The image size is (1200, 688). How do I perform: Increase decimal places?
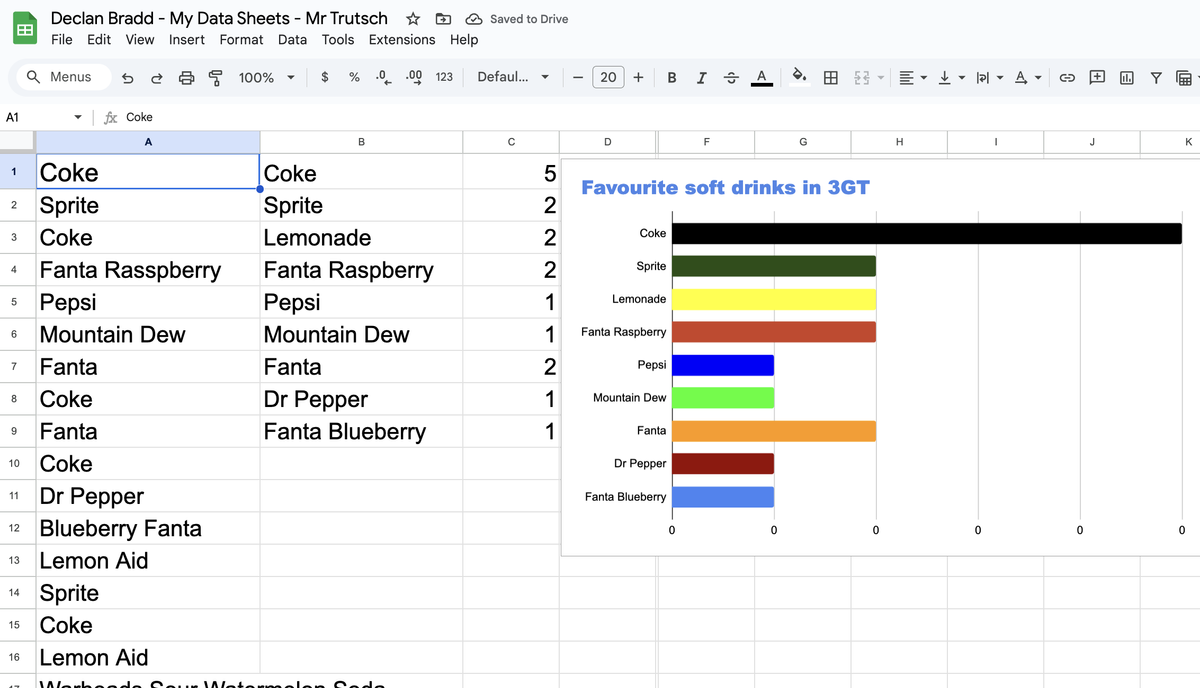click(x=415, y=77)
